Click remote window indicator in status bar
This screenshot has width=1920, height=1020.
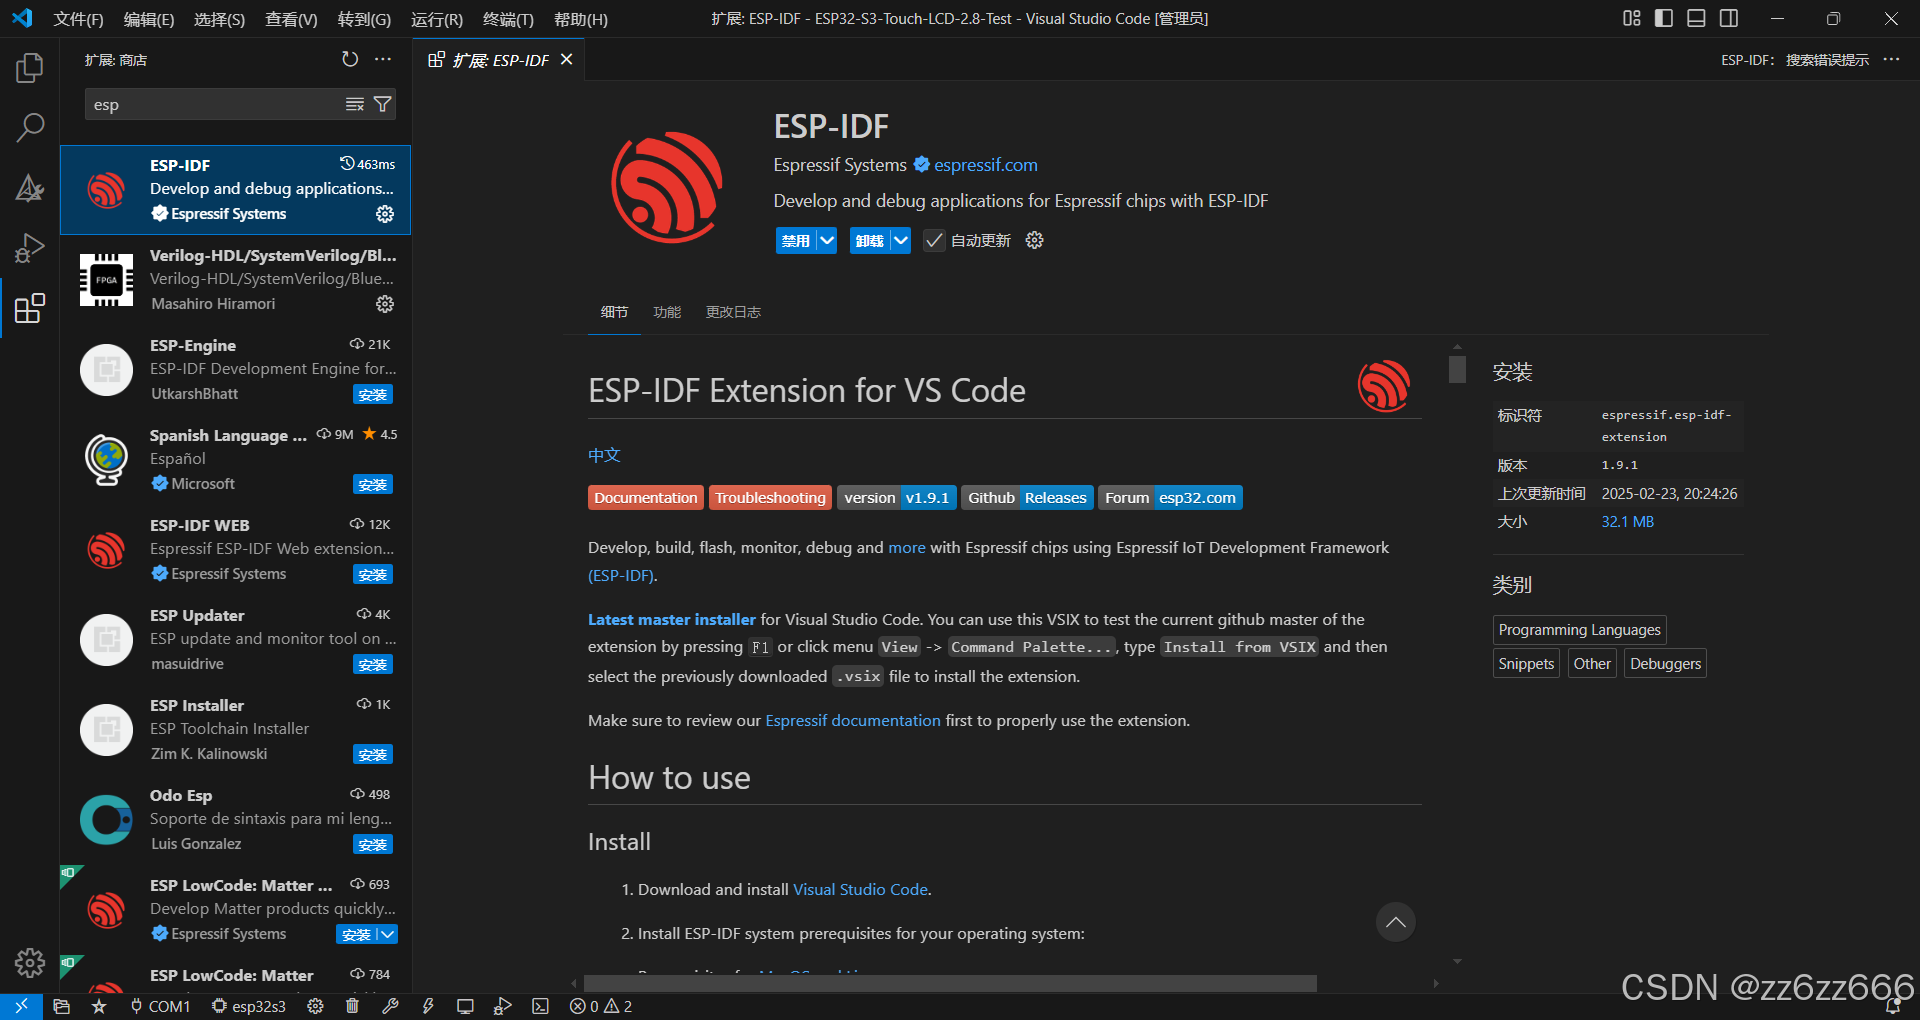21,1006
